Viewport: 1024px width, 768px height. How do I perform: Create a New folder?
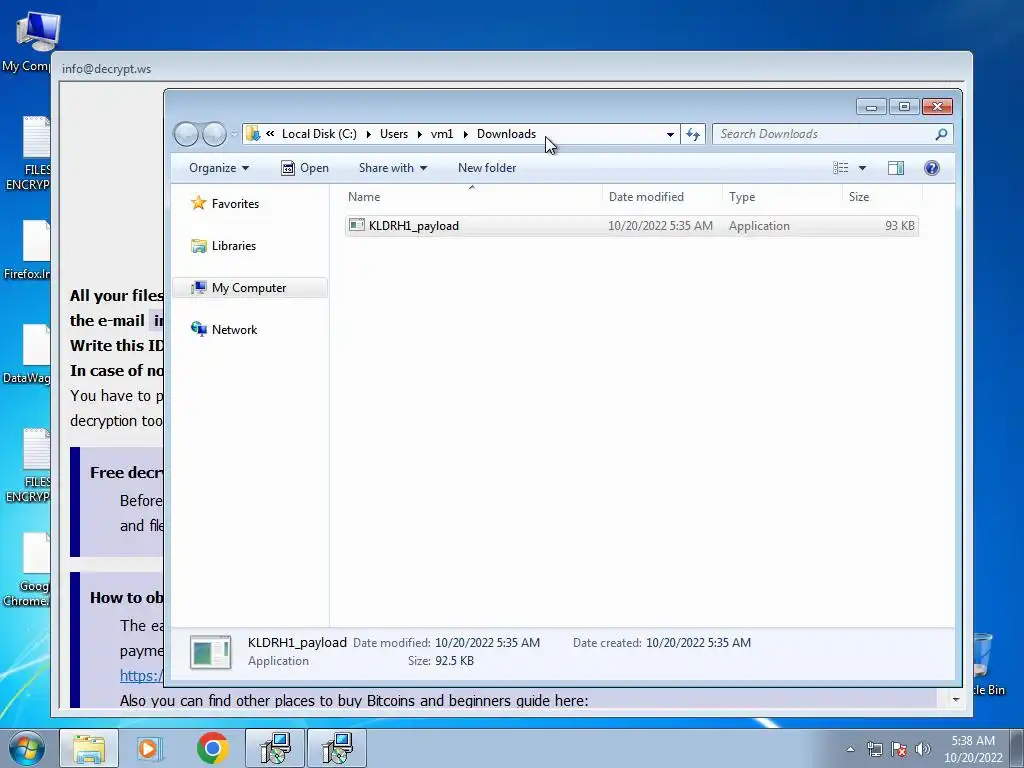point(487,168)
